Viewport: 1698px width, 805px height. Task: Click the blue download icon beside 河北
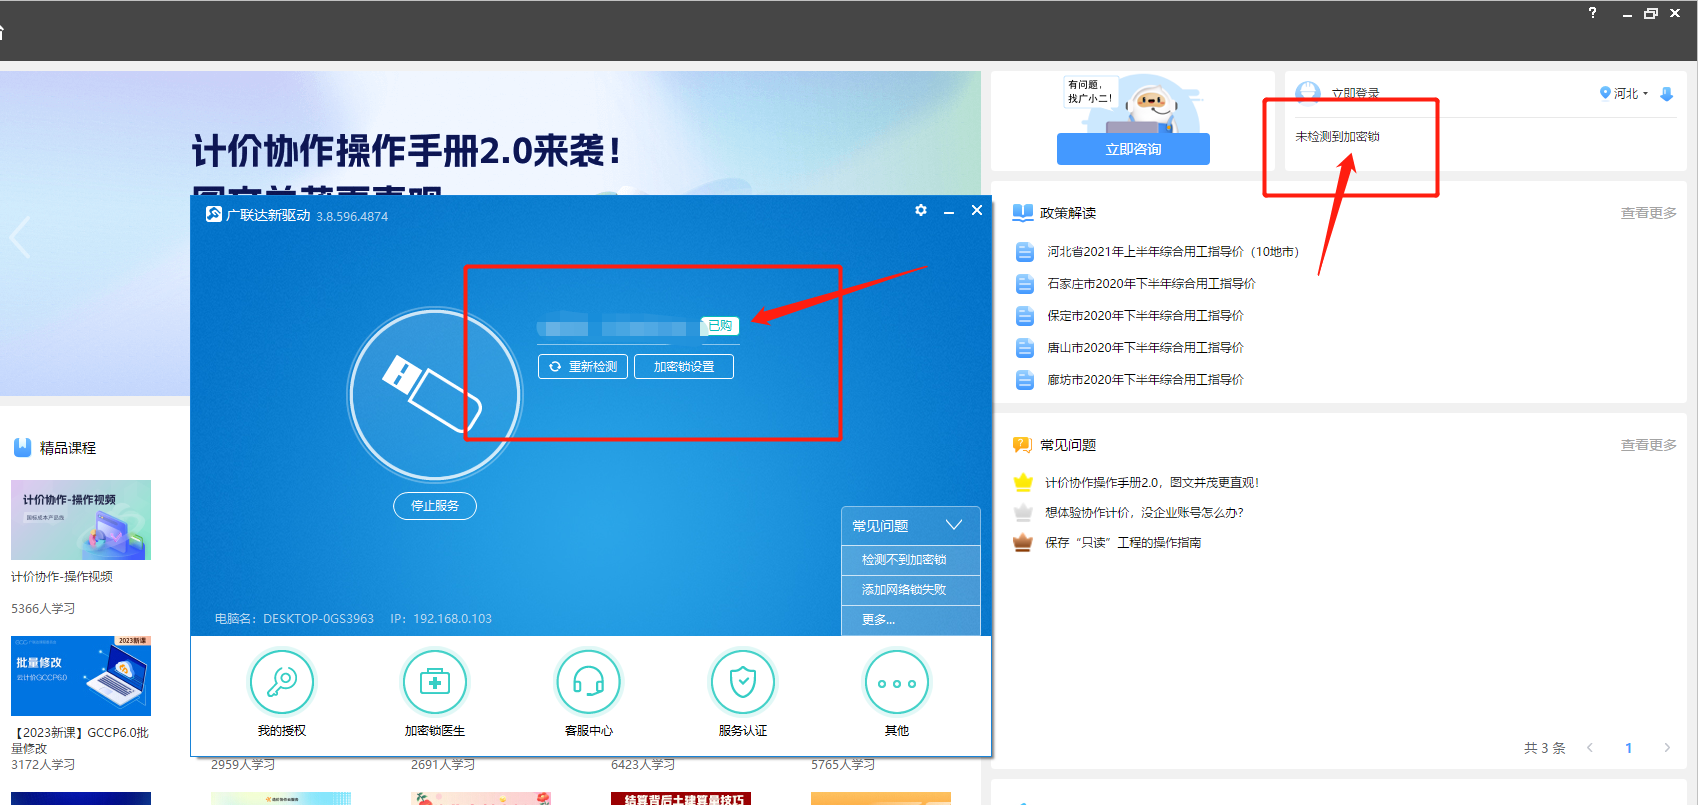tap(1666, 94)
